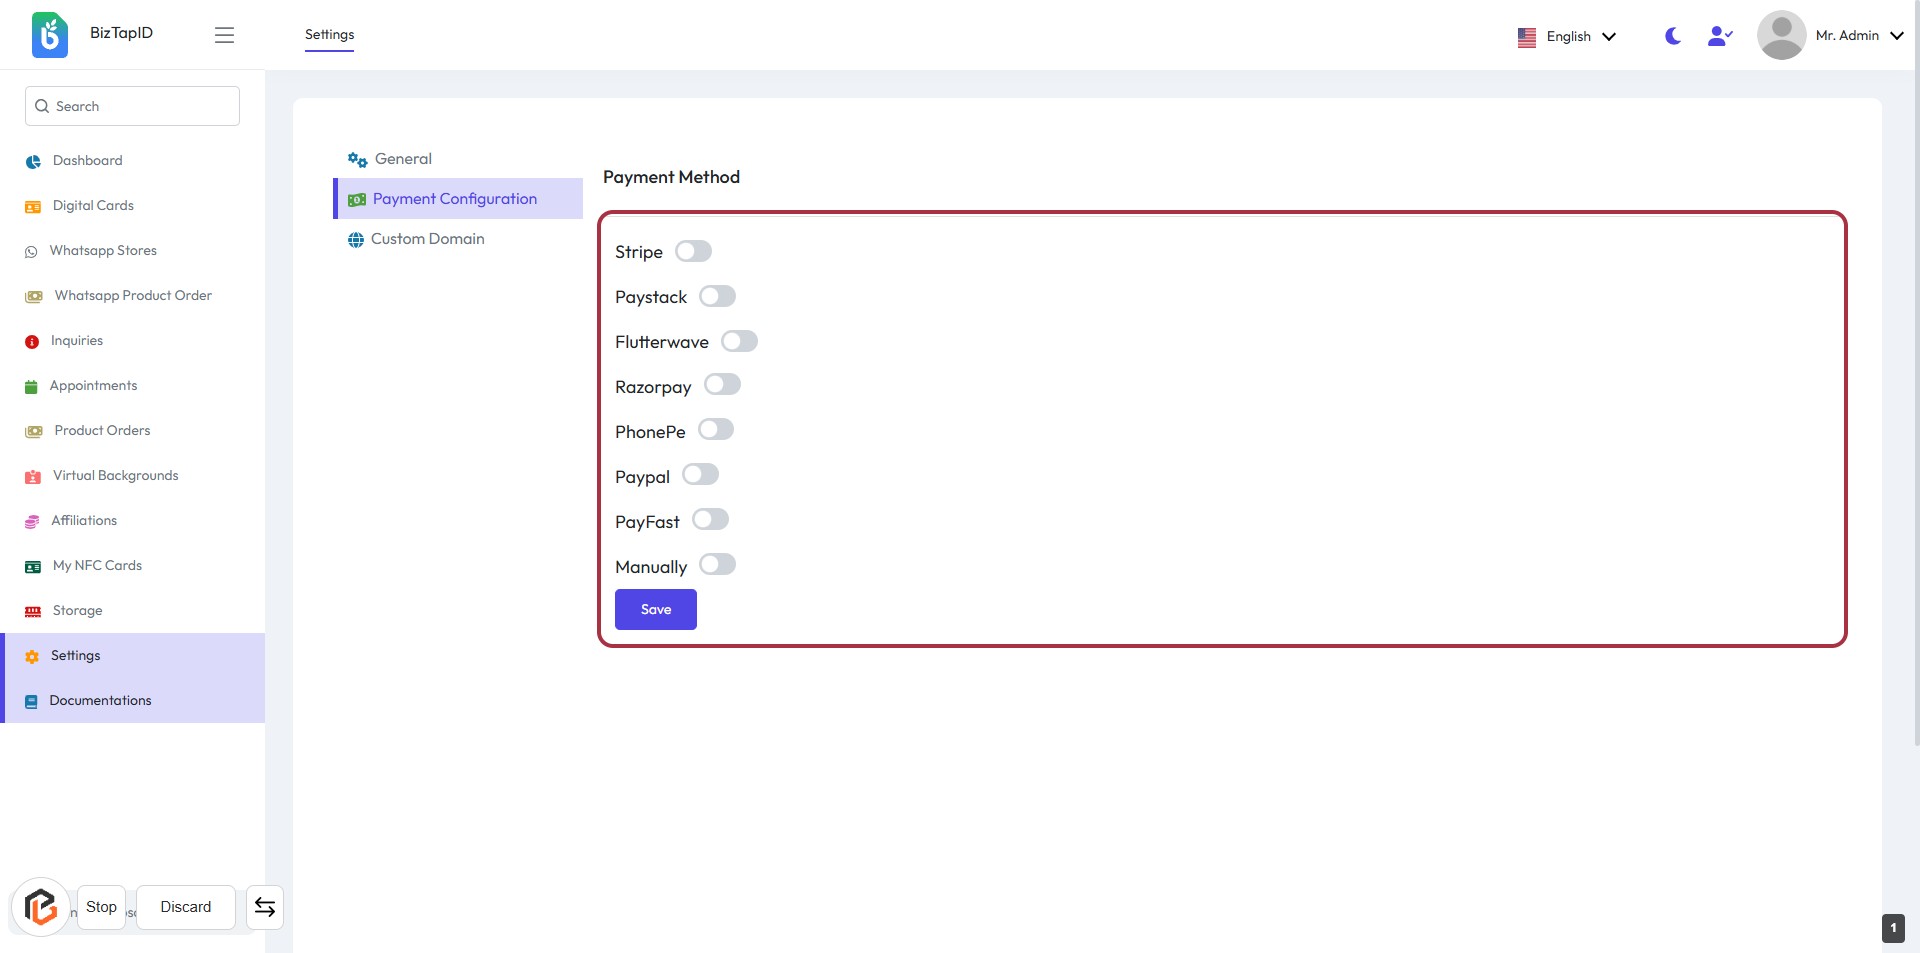The image size is (1920, 953).
Task: Click the user check icon in header
Action: (1719, 36)
